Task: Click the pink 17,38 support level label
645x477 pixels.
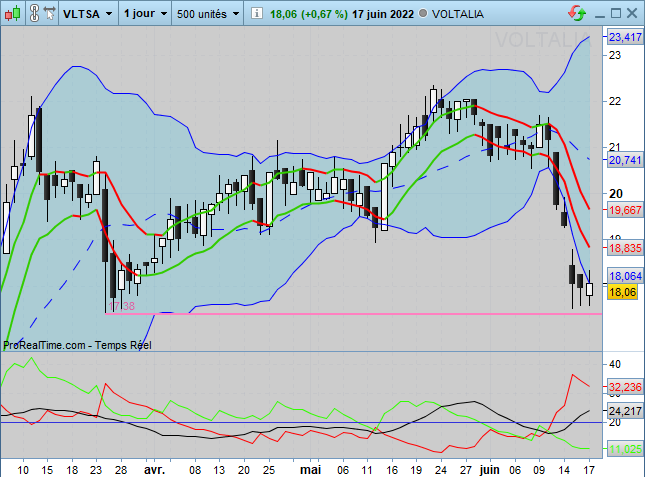Action: (121, 306)
